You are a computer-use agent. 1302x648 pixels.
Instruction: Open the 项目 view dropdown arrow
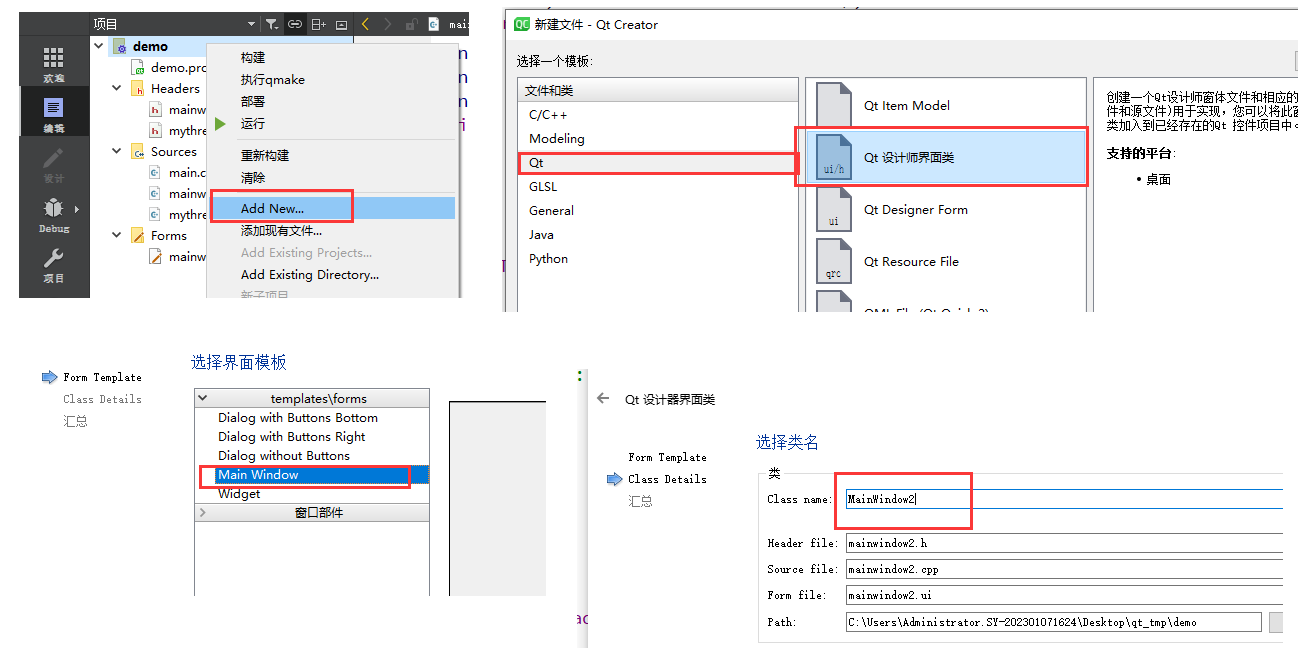pos(252,24)
